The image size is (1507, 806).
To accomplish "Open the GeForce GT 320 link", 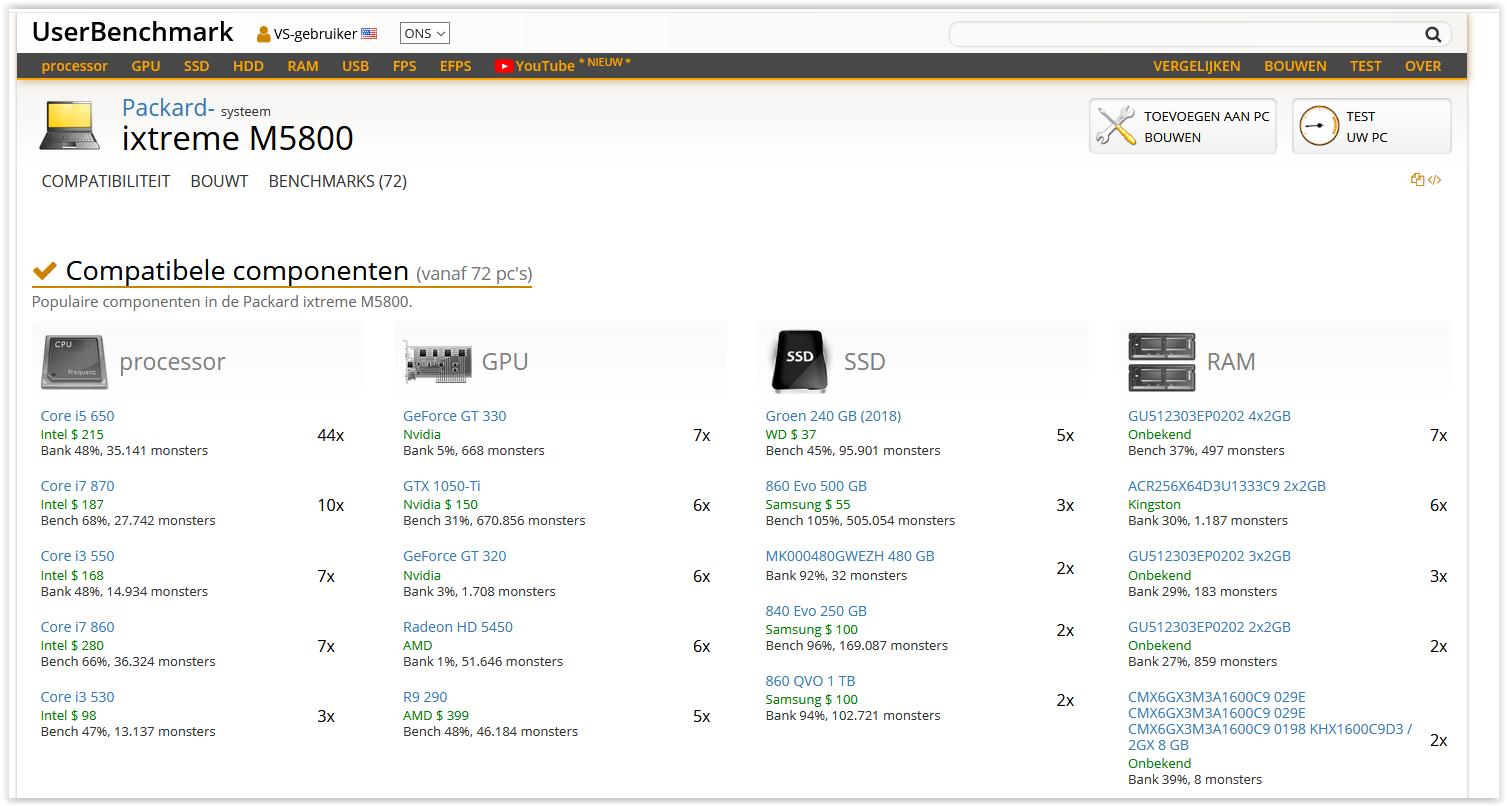I will pos(455,556).
